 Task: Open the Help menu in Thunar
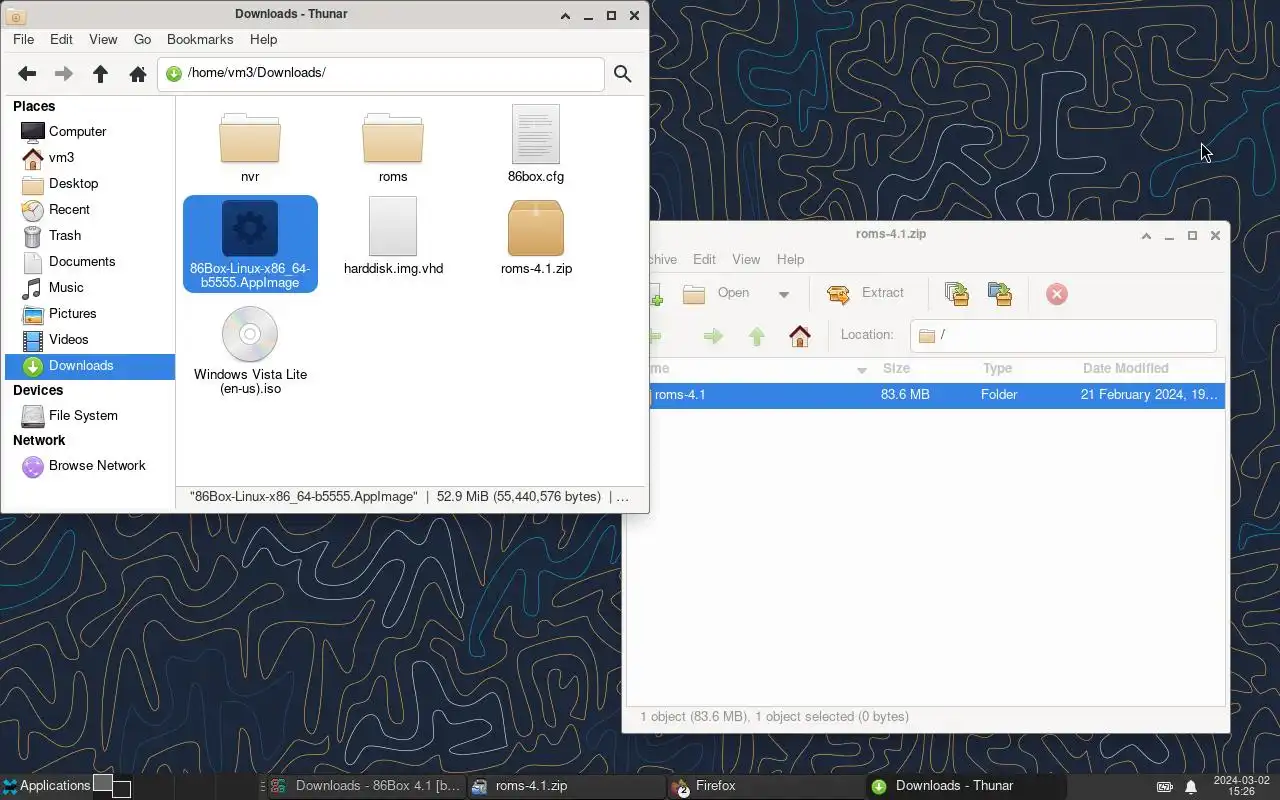coord(263,39)
